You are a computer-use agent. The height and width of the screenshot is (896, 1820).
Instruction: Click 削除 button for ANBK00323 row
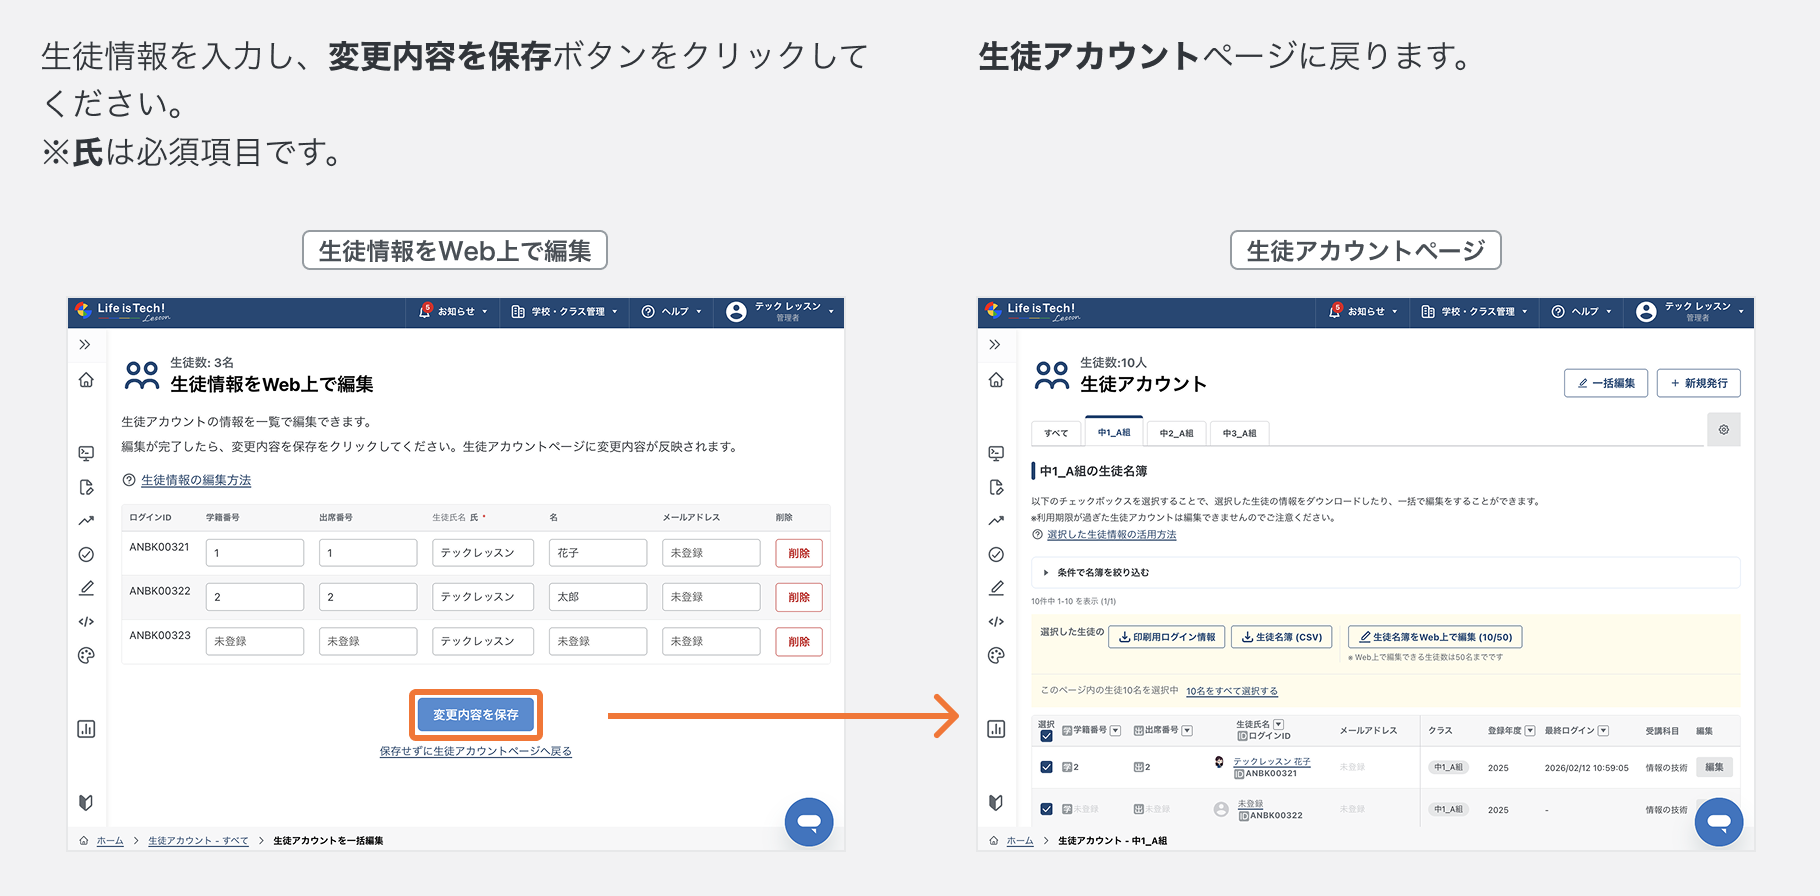798,642
